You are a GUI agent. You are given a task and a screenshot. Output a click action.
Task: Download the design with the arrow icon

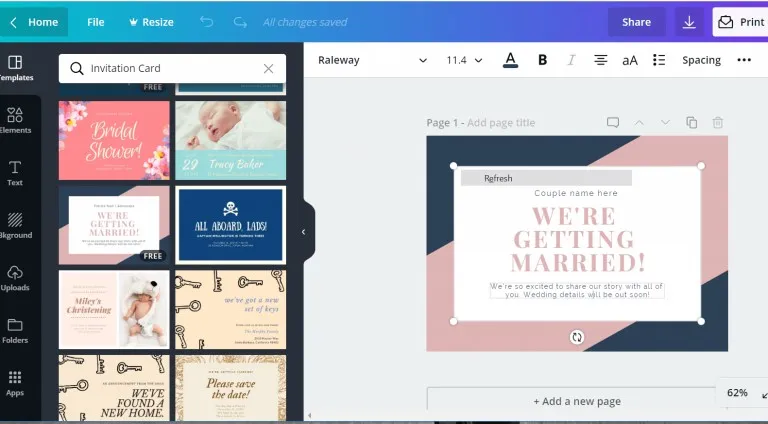[689, 22]
